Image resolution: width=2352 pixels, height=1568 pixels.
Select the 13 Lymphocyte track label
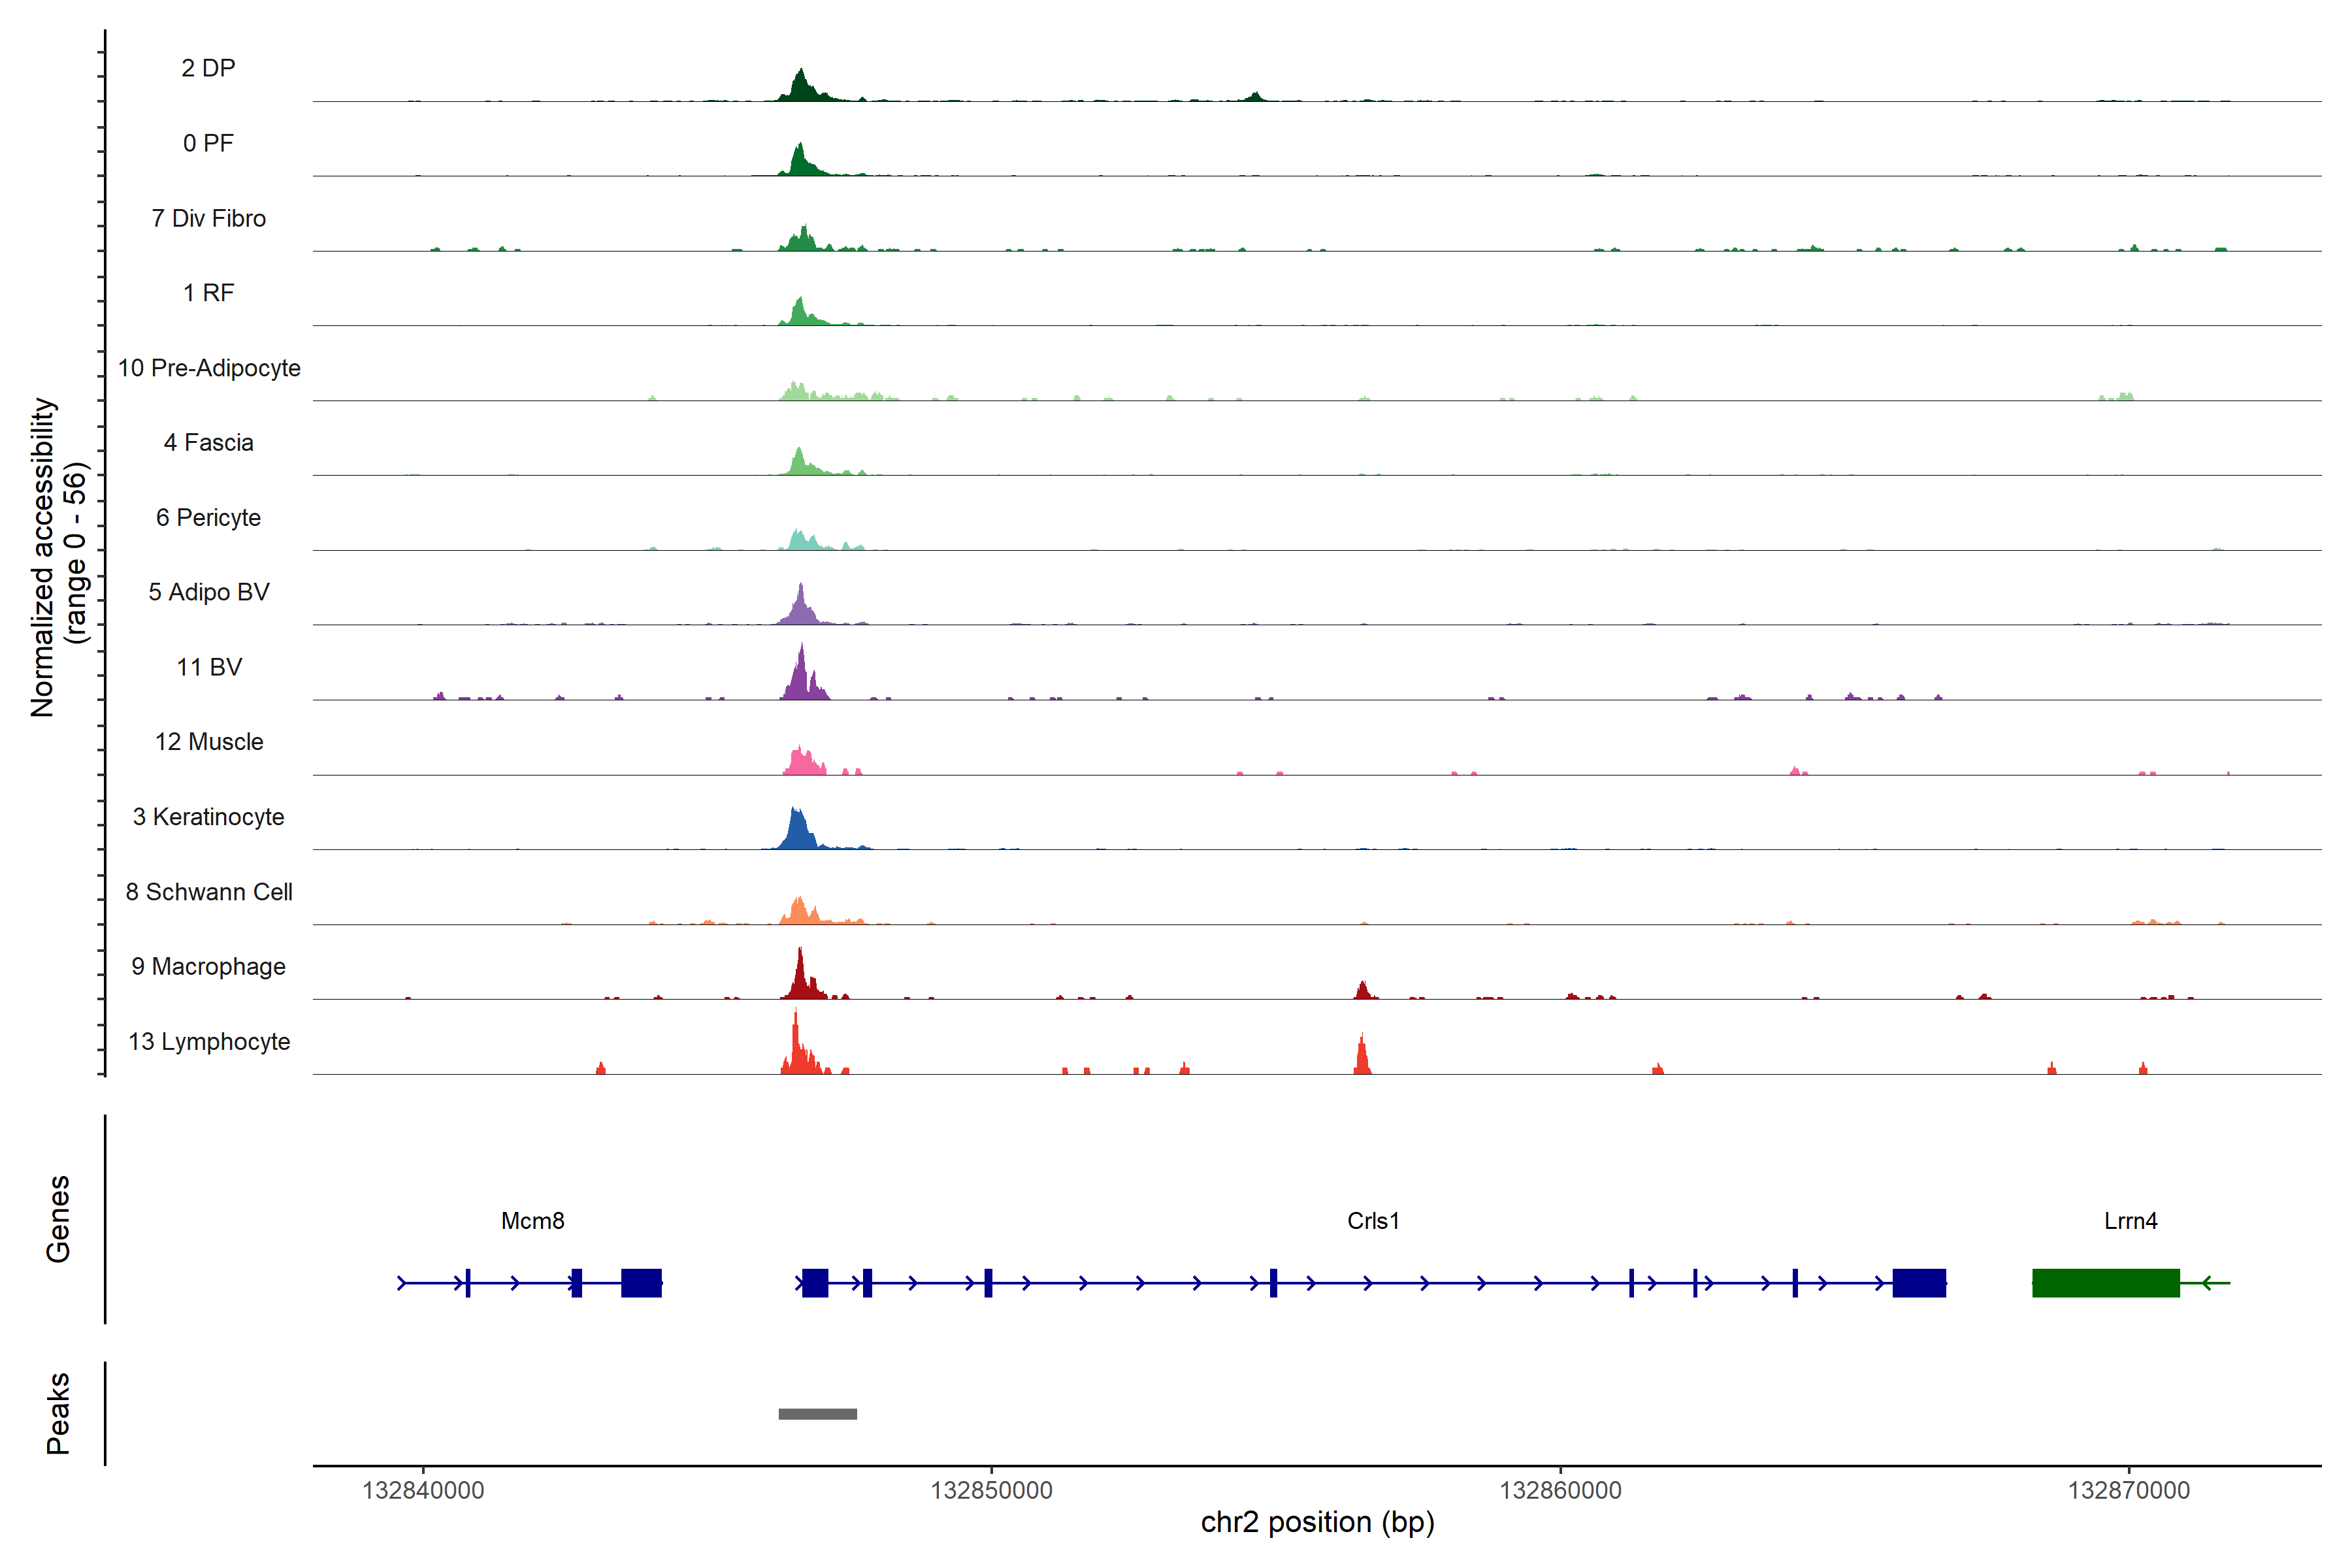[x=208, y=1041]
